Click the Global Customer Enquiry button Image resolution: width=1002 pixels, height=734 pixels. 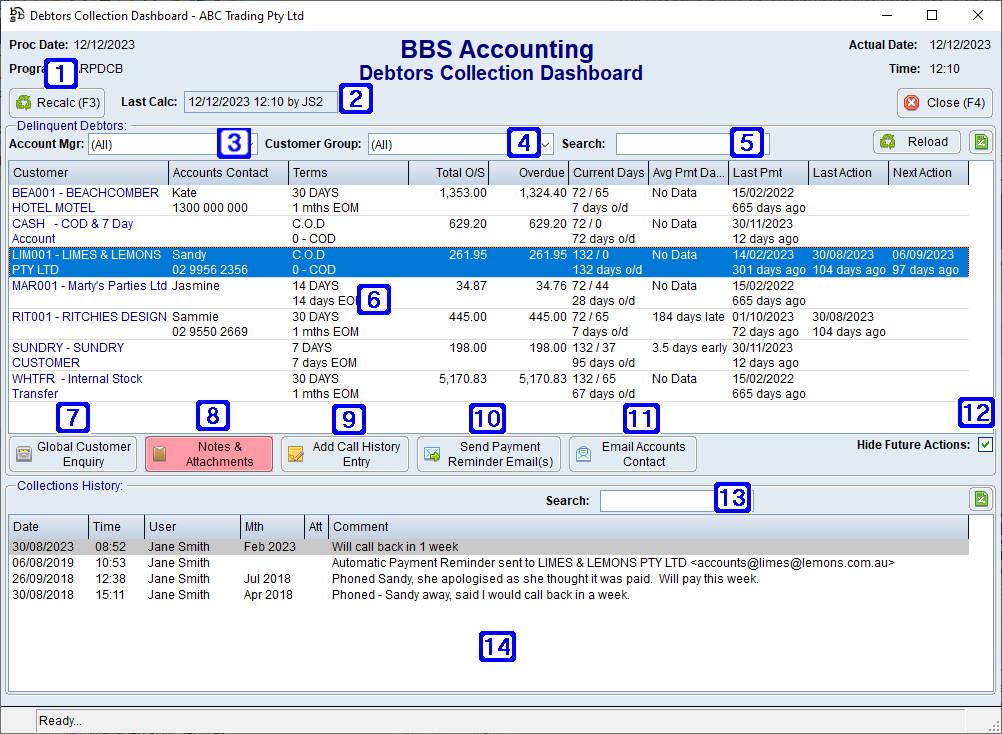(71, 453)
